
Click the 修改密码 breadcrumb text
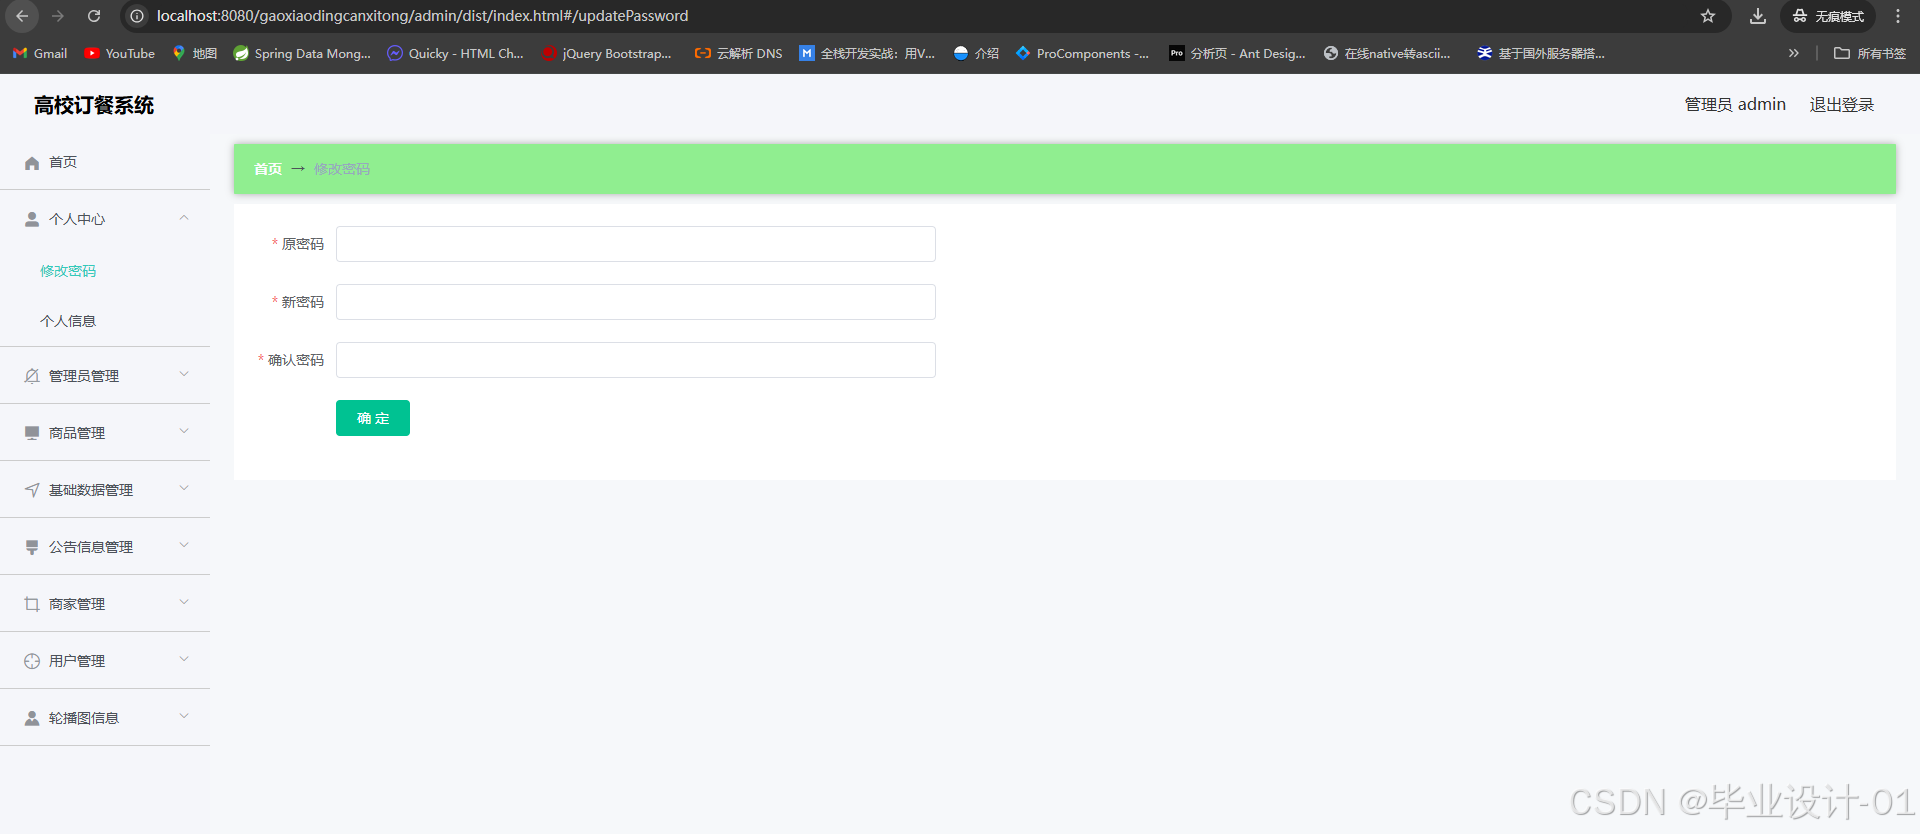tap(342, 169)
